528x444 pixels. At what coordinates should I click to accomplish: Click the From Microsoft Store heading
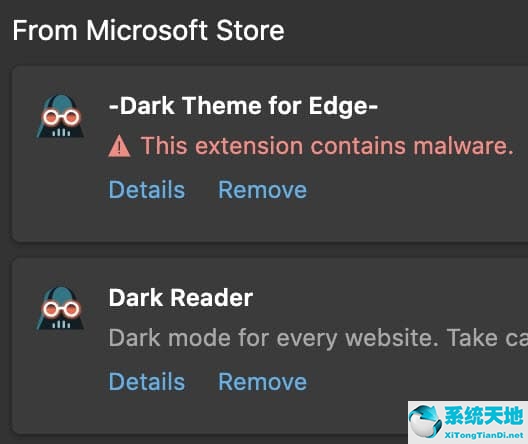[148, 30]
